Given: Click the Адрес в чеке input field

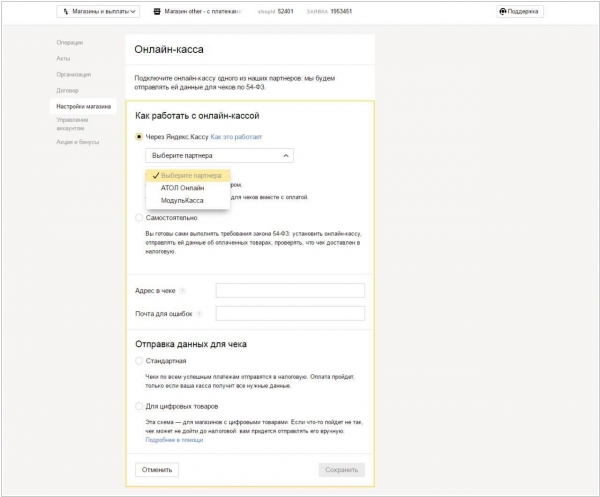Looking at the screenshot, I should pyautogui.click(x=290, y=290).
